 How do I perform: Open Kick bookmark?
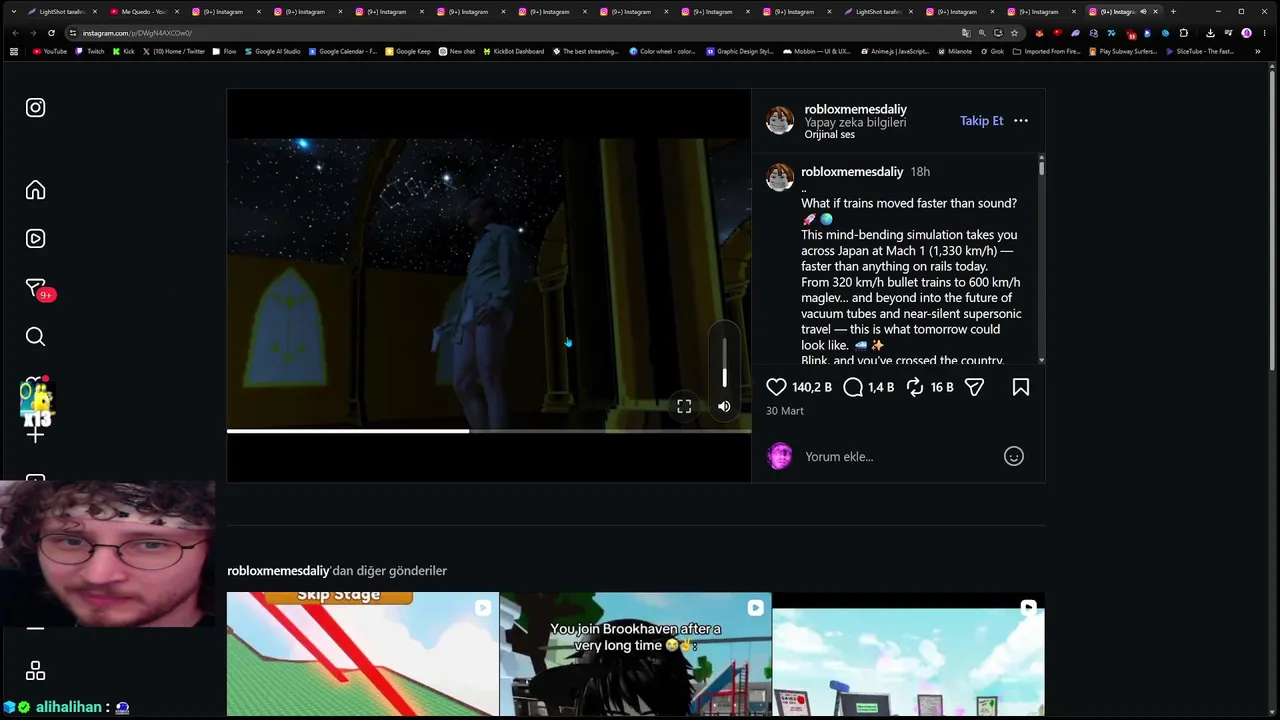pyautogui.click(x=124, y=51)
